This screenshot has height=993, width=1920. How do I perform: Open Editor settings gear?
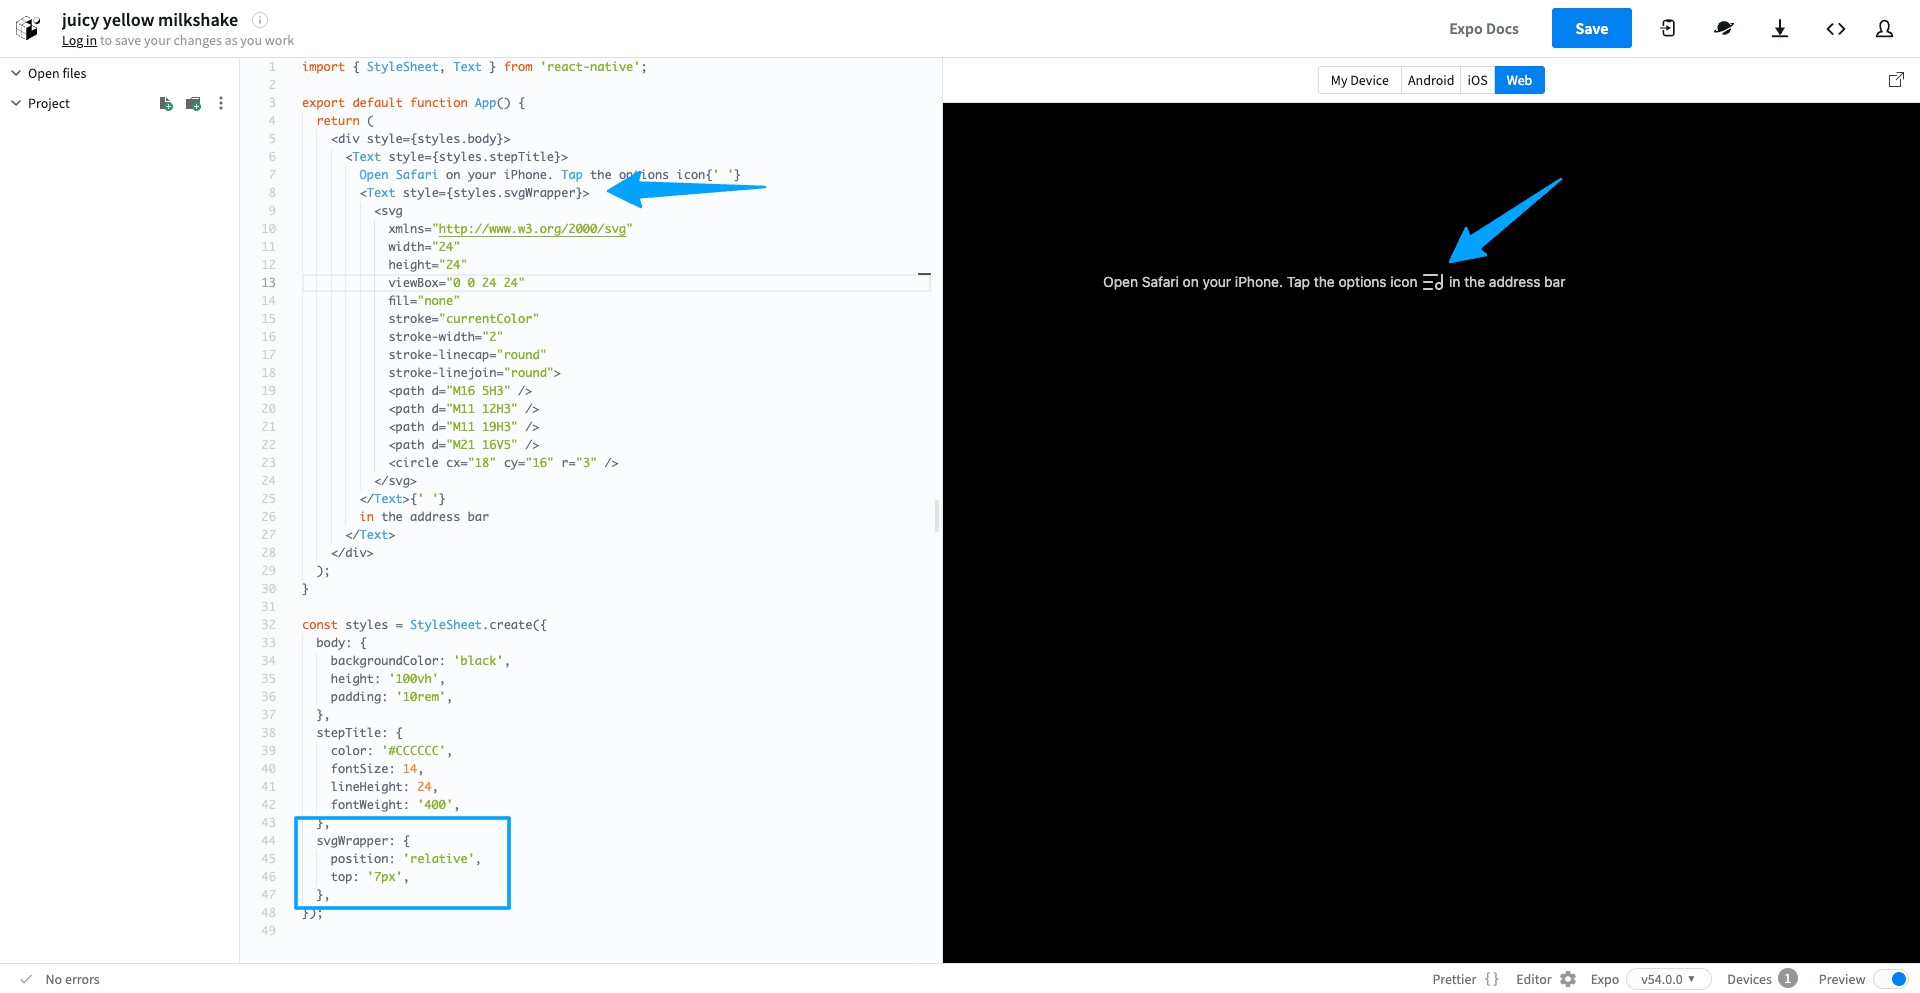pos(1568,979)
